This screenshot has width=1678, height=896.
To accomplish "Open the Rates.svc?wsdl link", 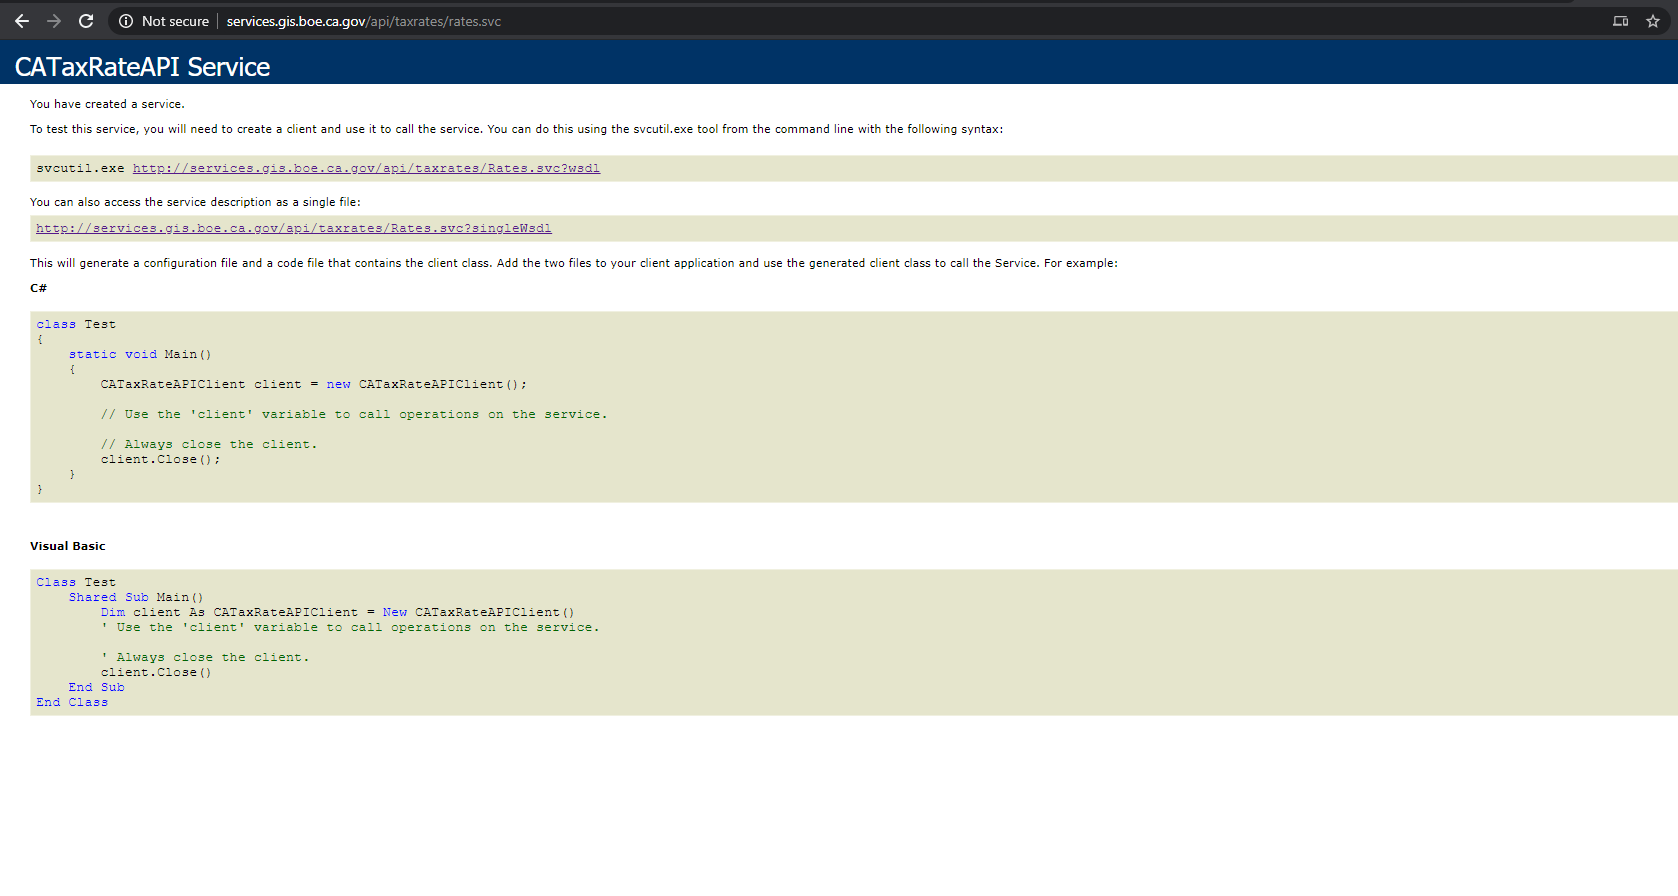I will coord(366,168).
